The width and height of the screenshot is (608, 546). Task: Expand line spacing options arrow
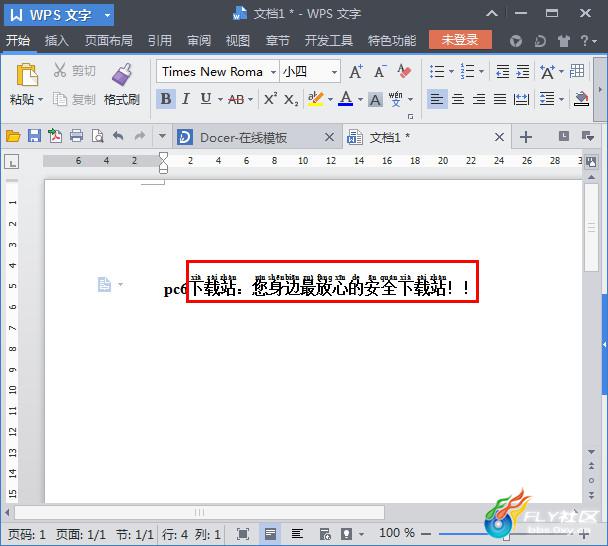[561, 100]
